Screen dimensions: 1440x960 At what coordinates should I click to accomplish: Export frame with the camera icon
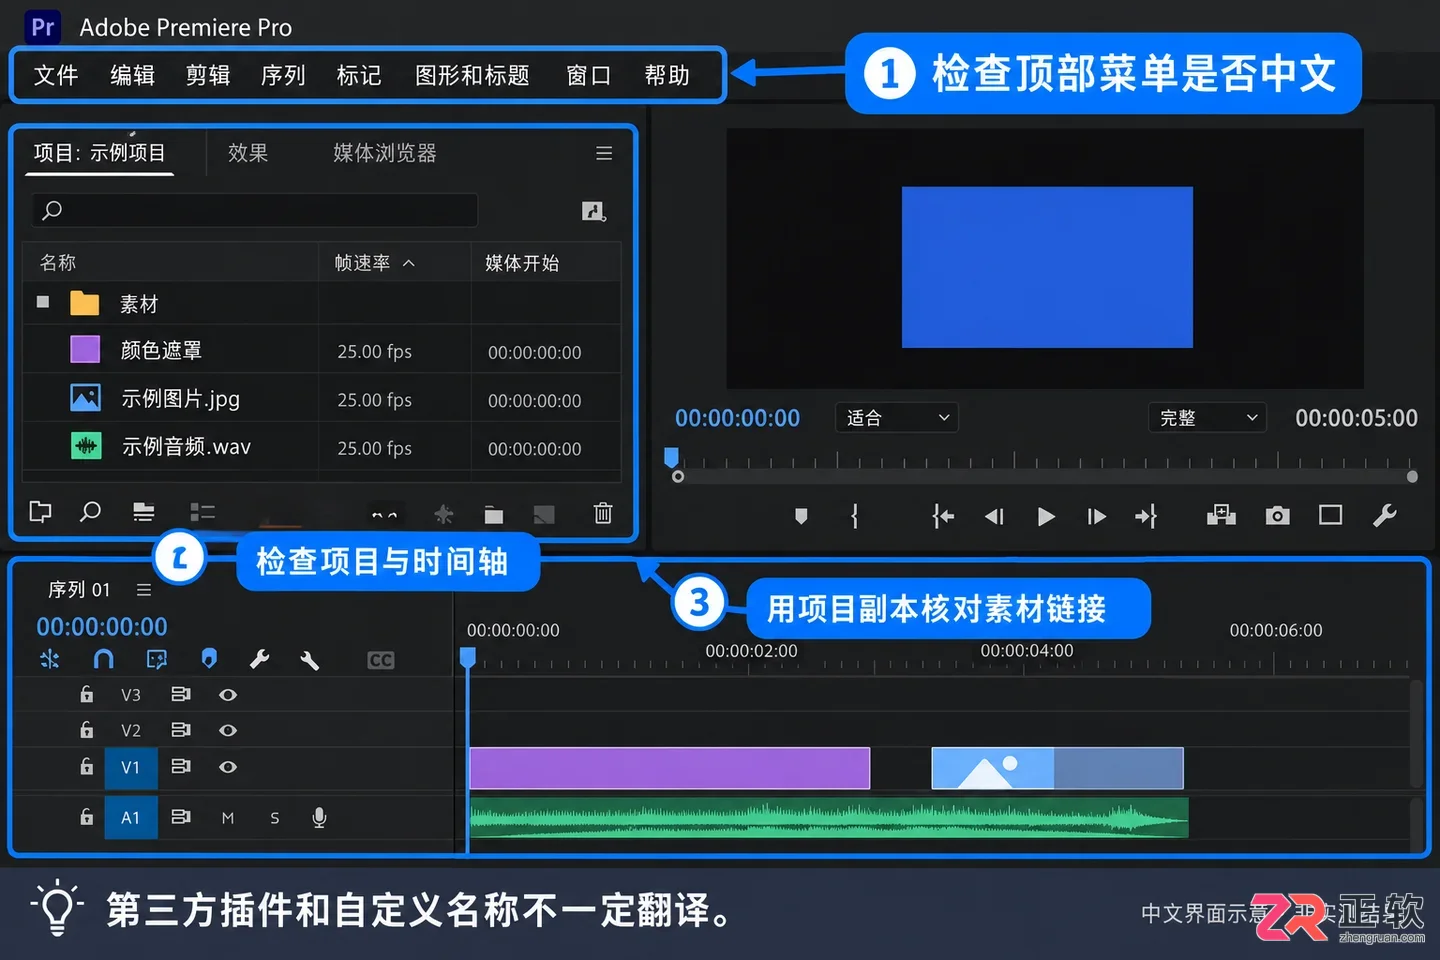click(1277, 515)
